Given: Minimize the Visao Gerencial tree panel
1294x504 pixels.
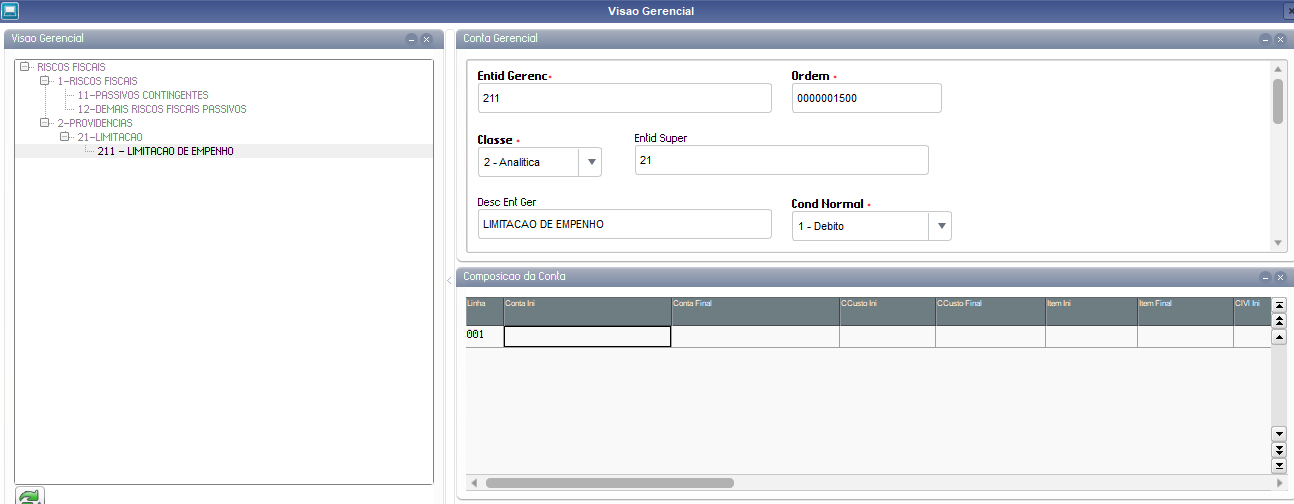Looking at the screenshot, I should 411,39.
